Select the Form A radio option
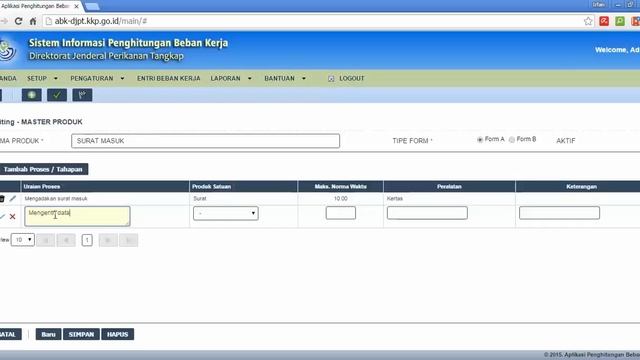640x360 pixels. [480, 140]
